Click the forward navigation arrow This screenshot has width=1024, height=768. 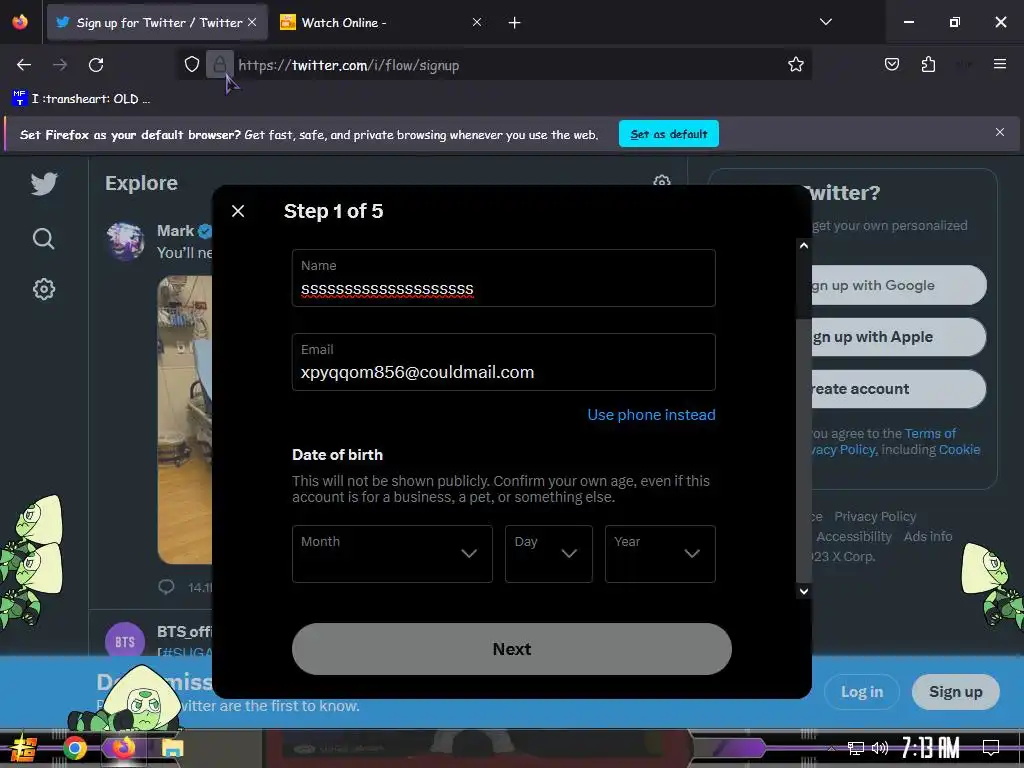[60, 65]
